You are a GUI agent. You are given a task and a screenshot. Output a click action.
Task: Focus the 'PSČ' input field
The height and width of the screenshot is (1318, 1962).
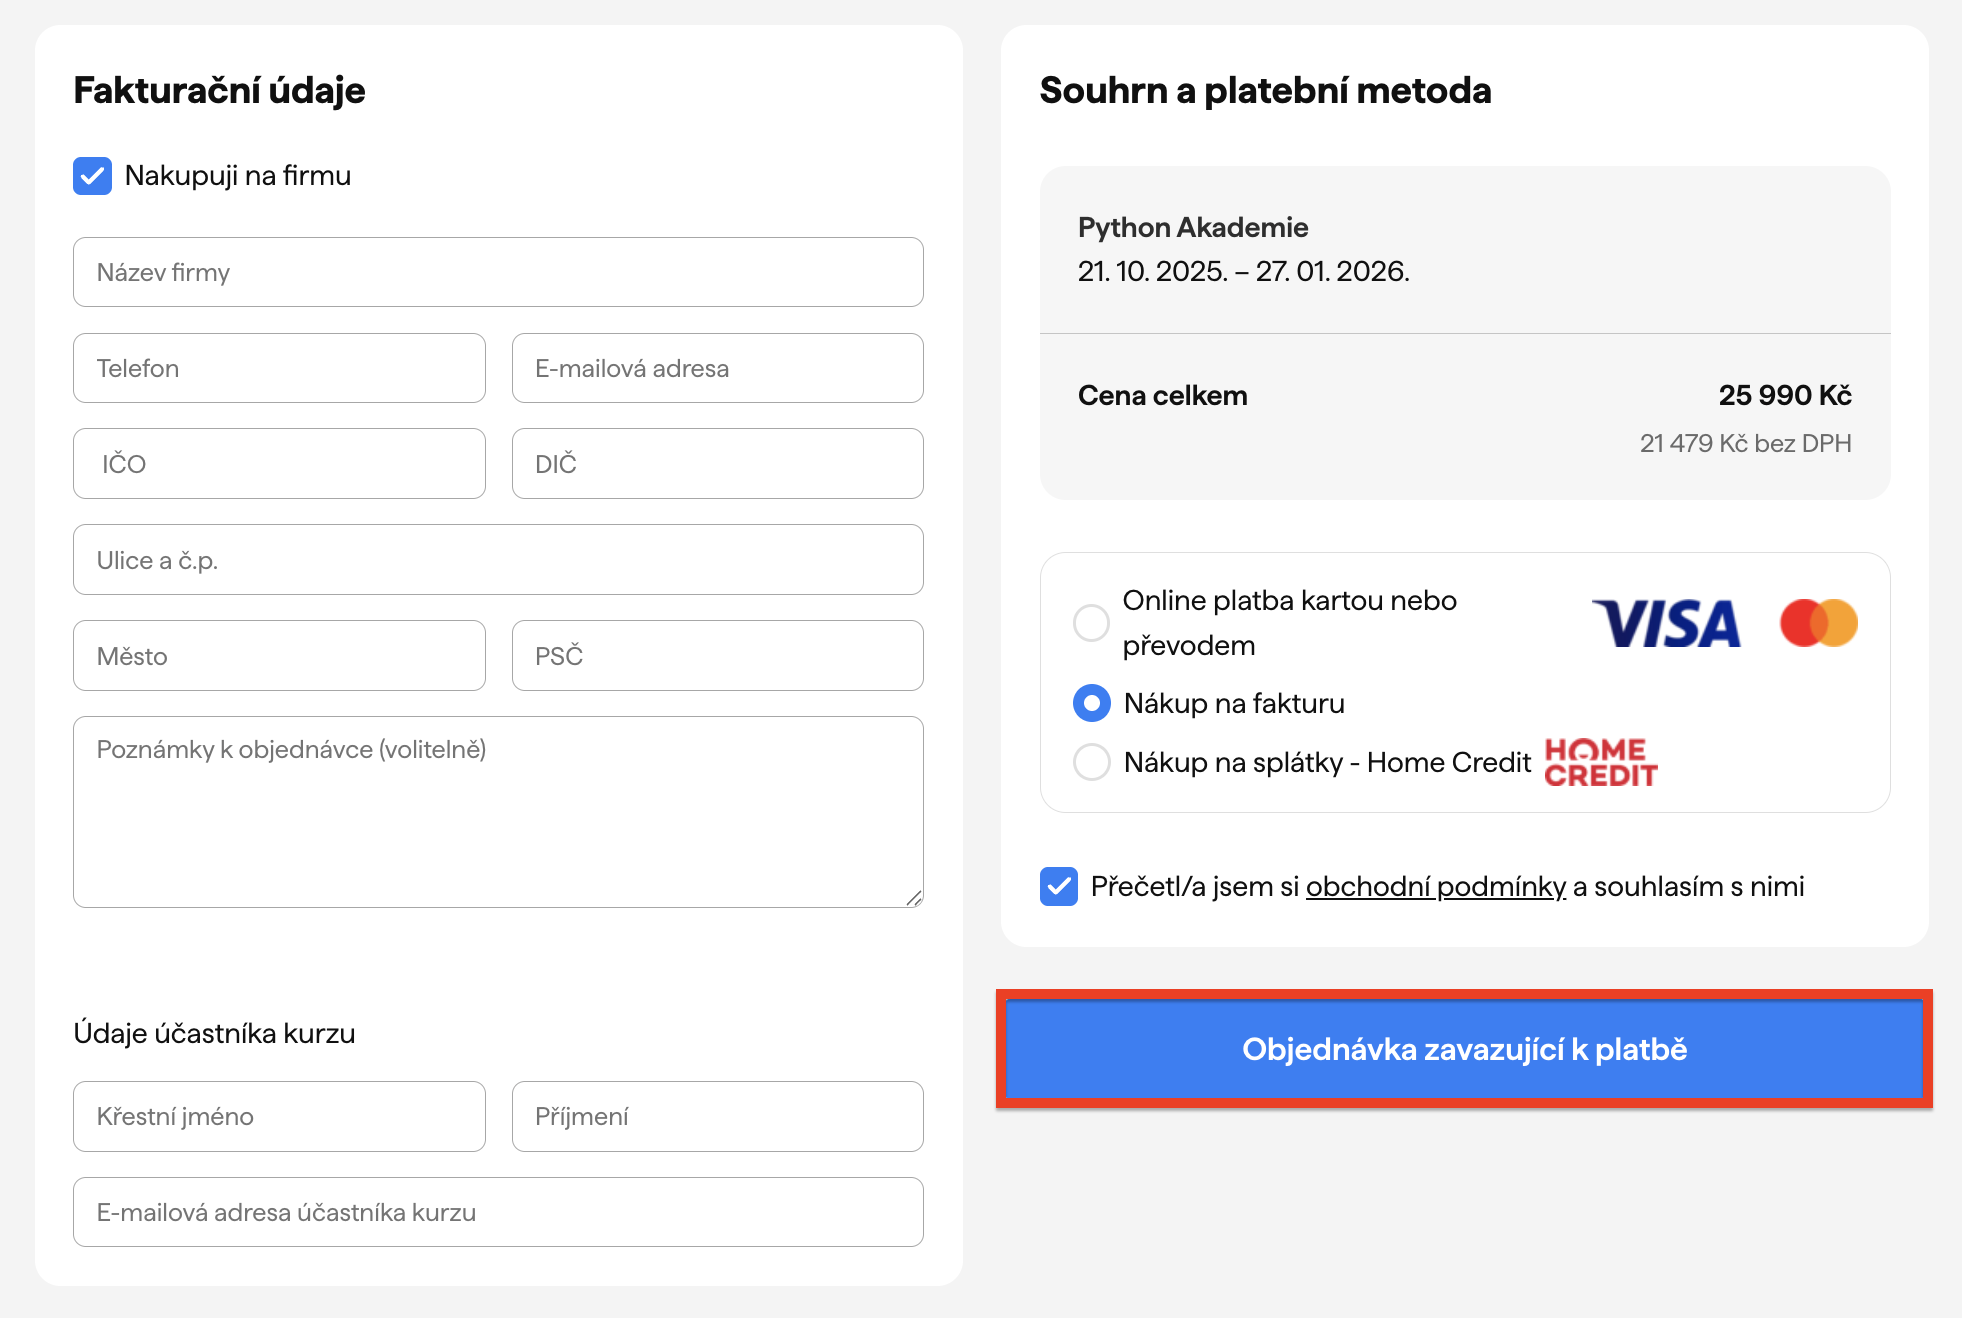coord(717,656)
